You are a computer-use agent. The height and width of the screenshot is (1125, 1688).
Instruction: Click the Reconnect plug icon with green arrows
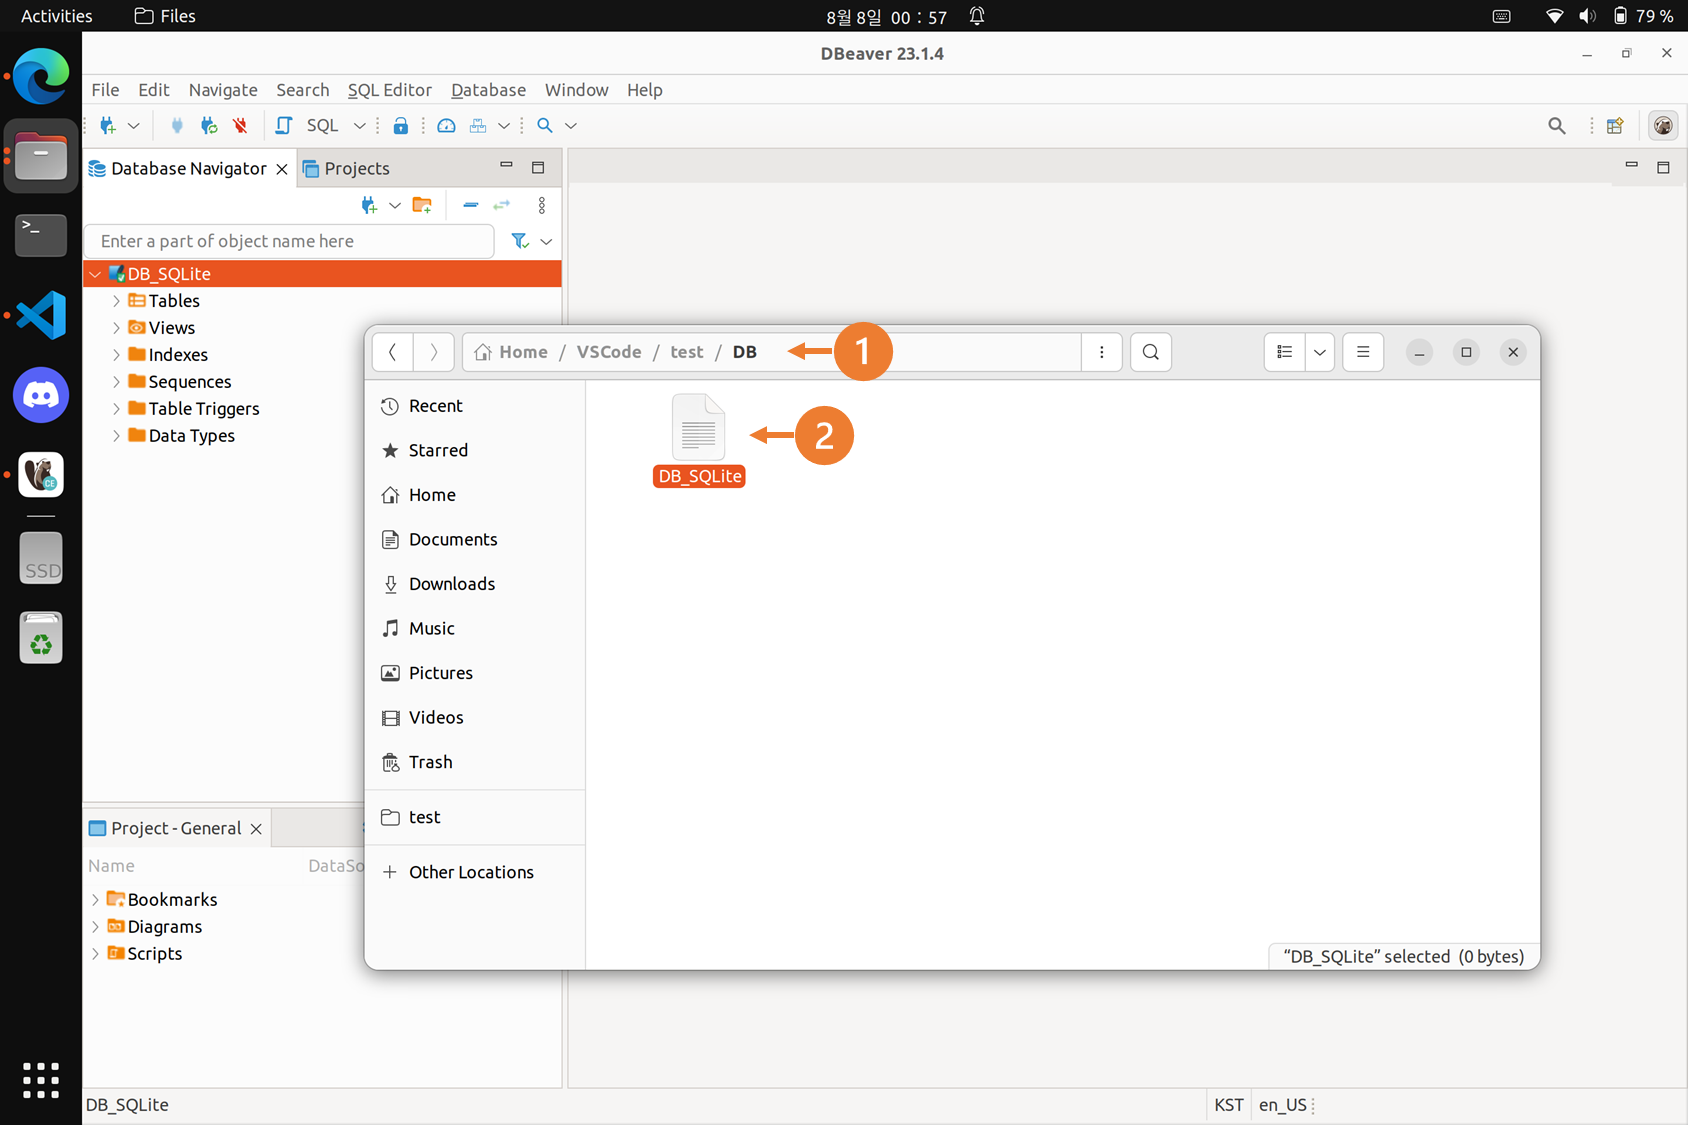pyautogui.click(x=209, y=125)
